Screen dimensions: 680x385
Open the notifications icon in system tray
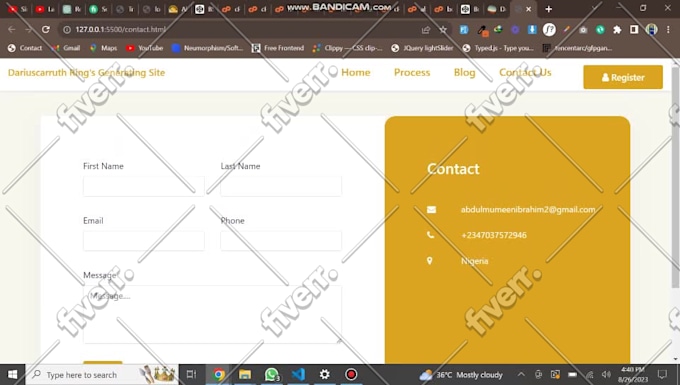pyautogui.click(x=662, y=374)
